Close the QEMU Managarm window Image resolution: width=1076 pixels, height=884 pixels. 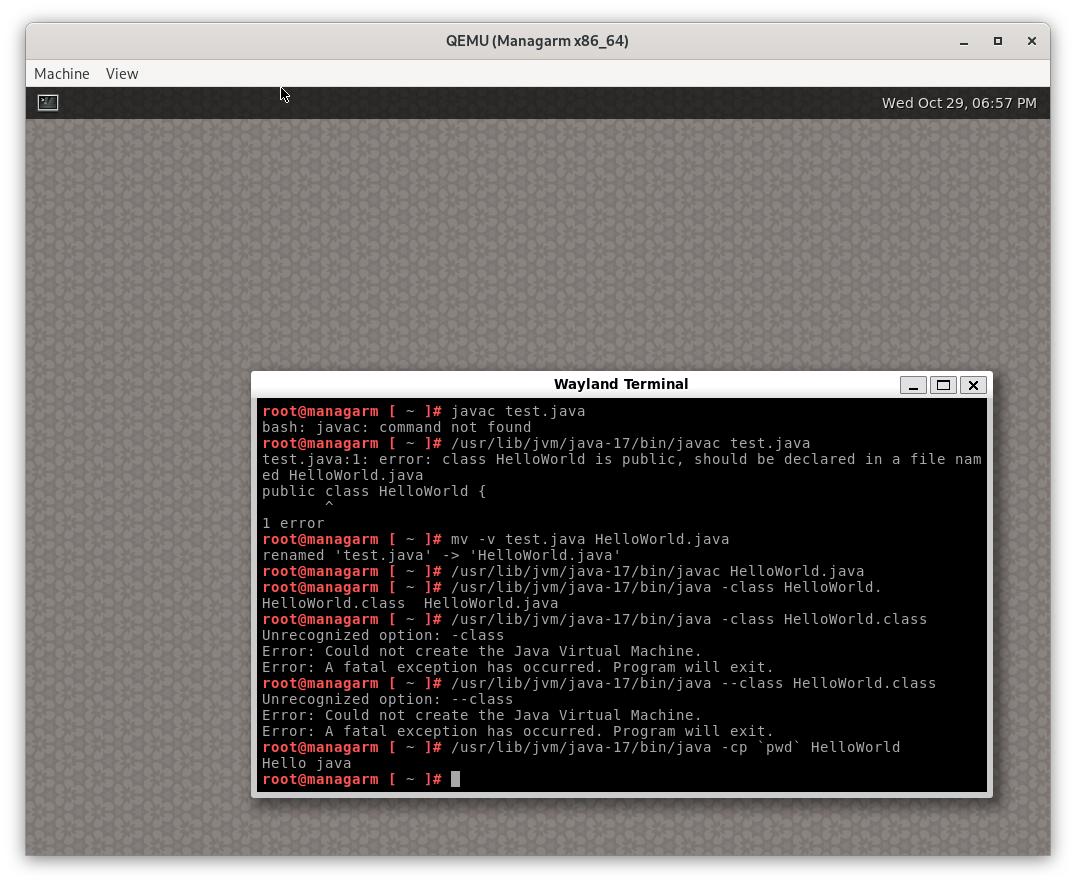tap(1031, 41)
